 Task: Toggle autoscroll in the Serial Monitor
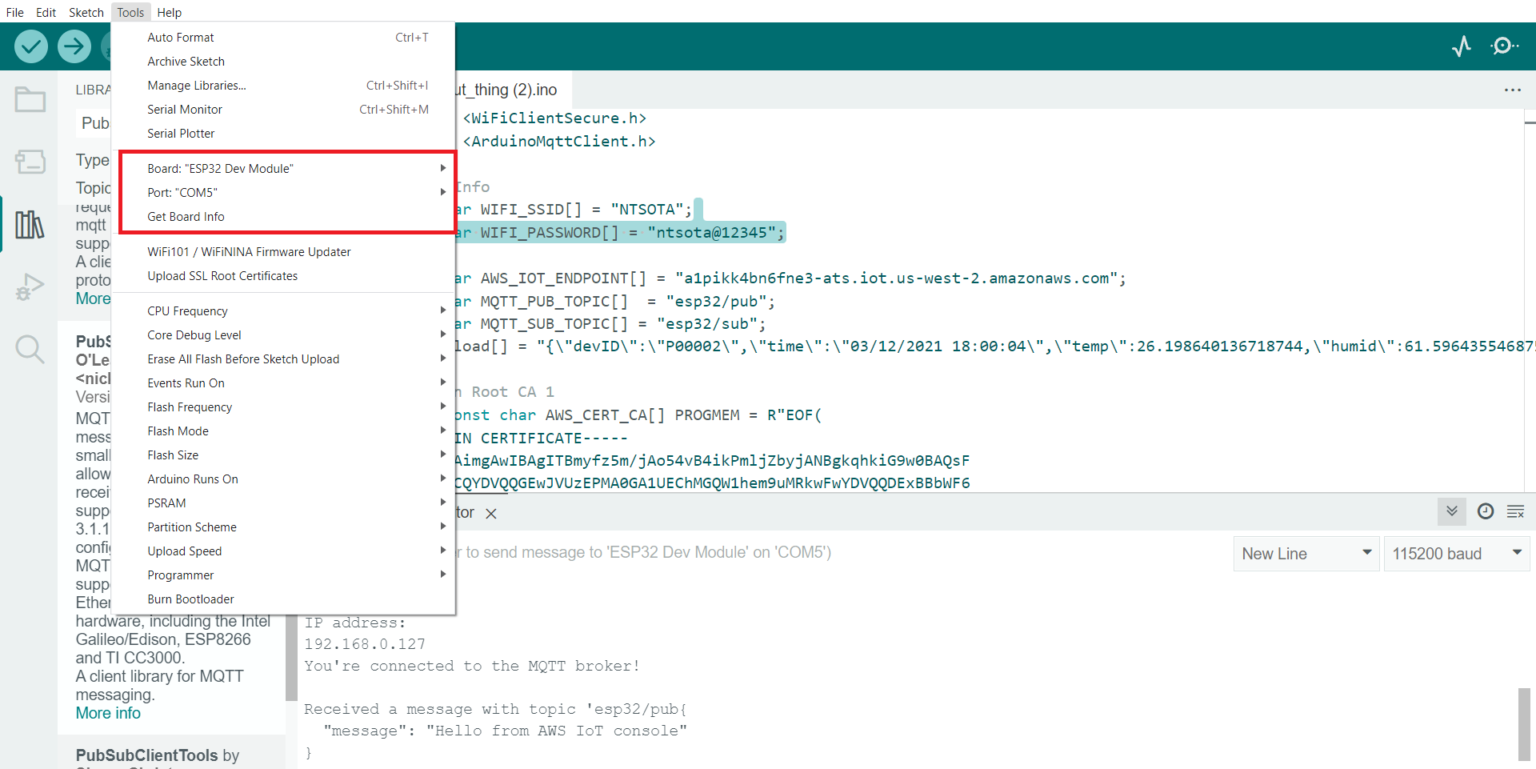pos(1451,511)
